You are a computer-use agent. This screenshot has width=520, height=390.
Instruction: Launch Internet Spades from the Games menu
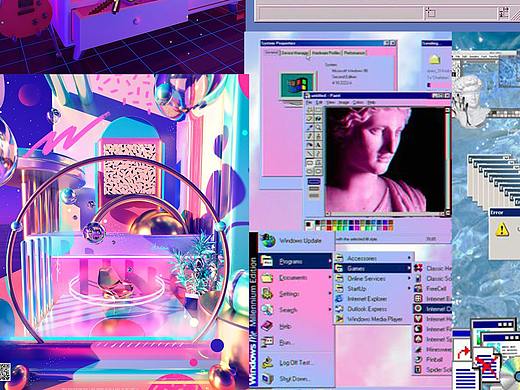point(433,339)
